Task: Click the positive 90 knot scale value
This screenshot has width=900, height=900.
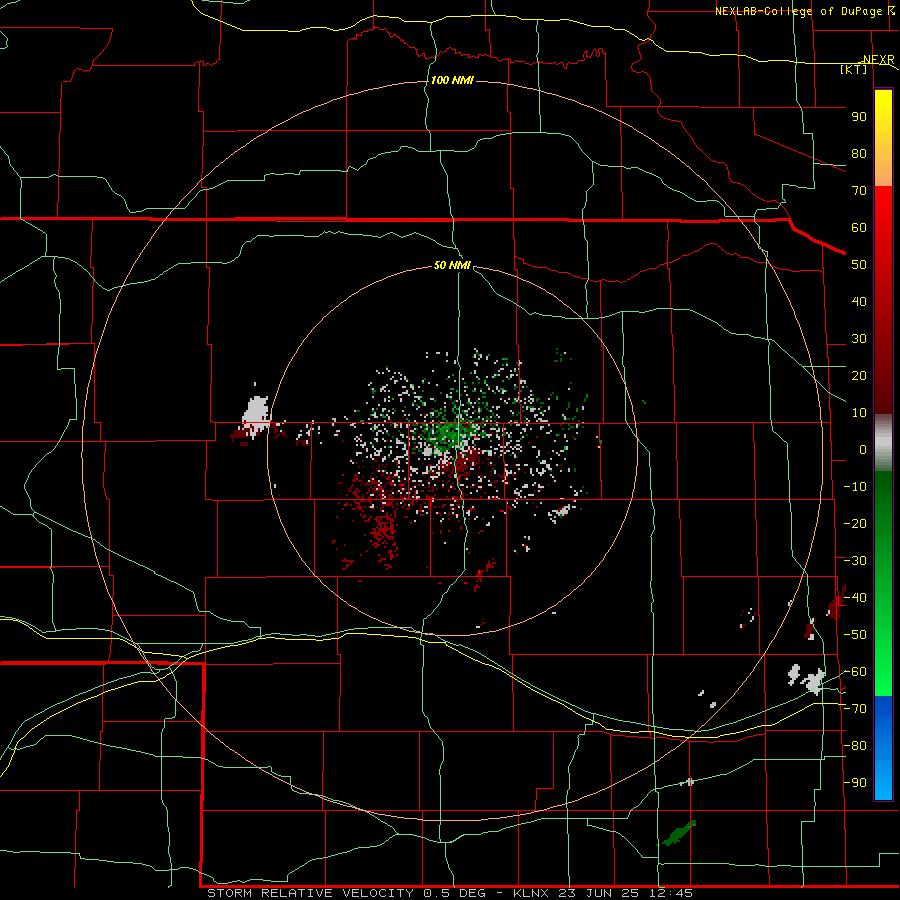Action: [859, 117]
